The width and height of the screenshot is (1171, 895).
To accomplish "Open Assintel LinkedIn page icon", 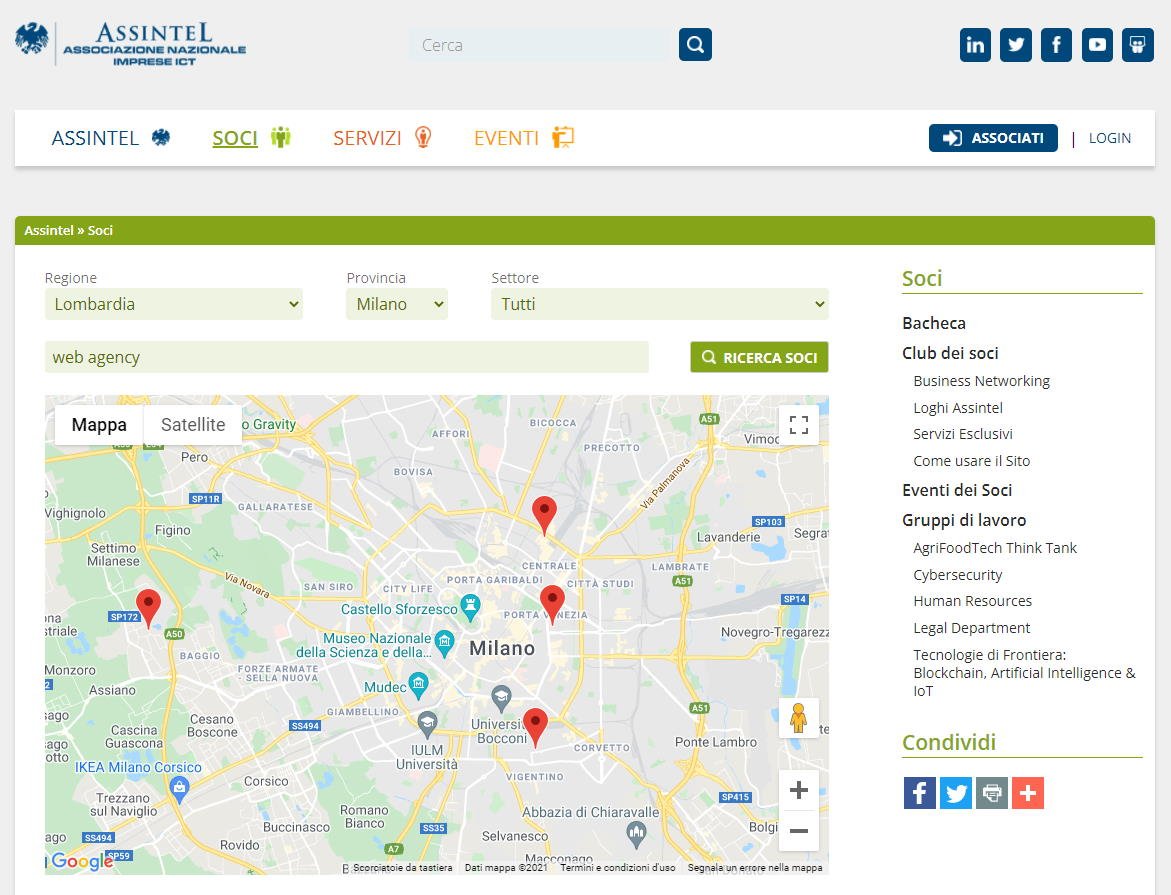I will 975,45.
